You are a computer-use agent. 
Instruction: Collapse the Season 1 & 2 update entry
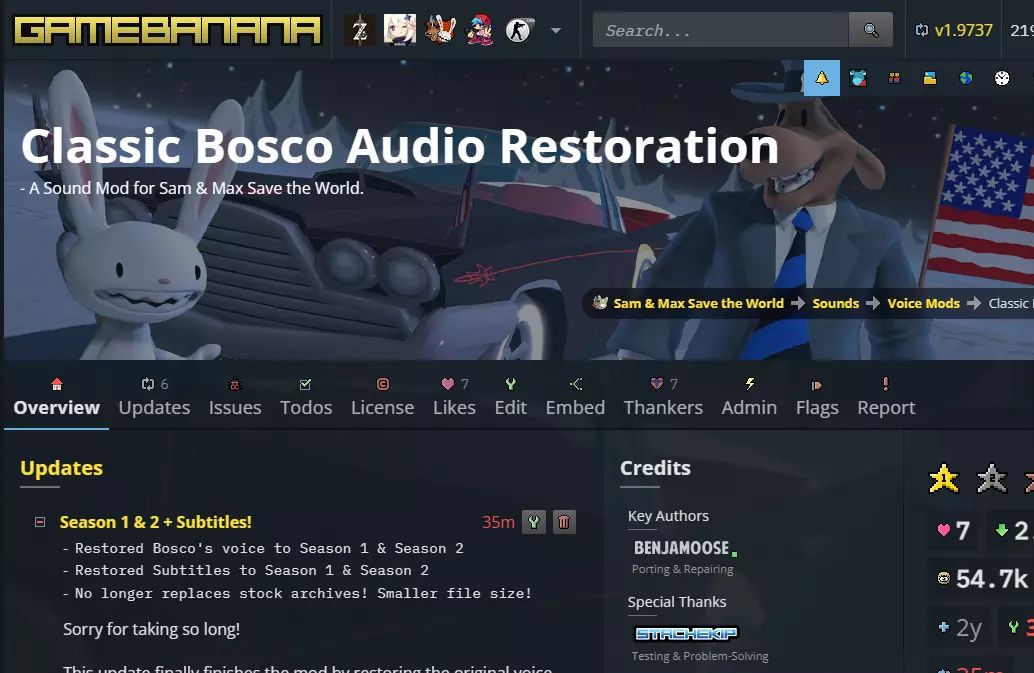tap(40, 522)
